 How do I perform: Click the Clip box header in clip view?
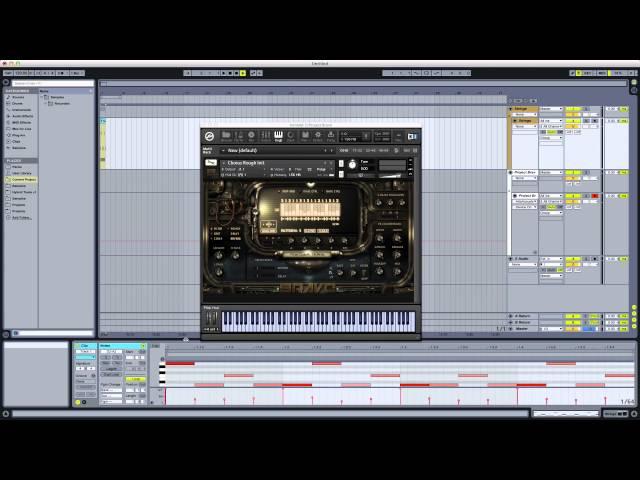pos(85,346)
